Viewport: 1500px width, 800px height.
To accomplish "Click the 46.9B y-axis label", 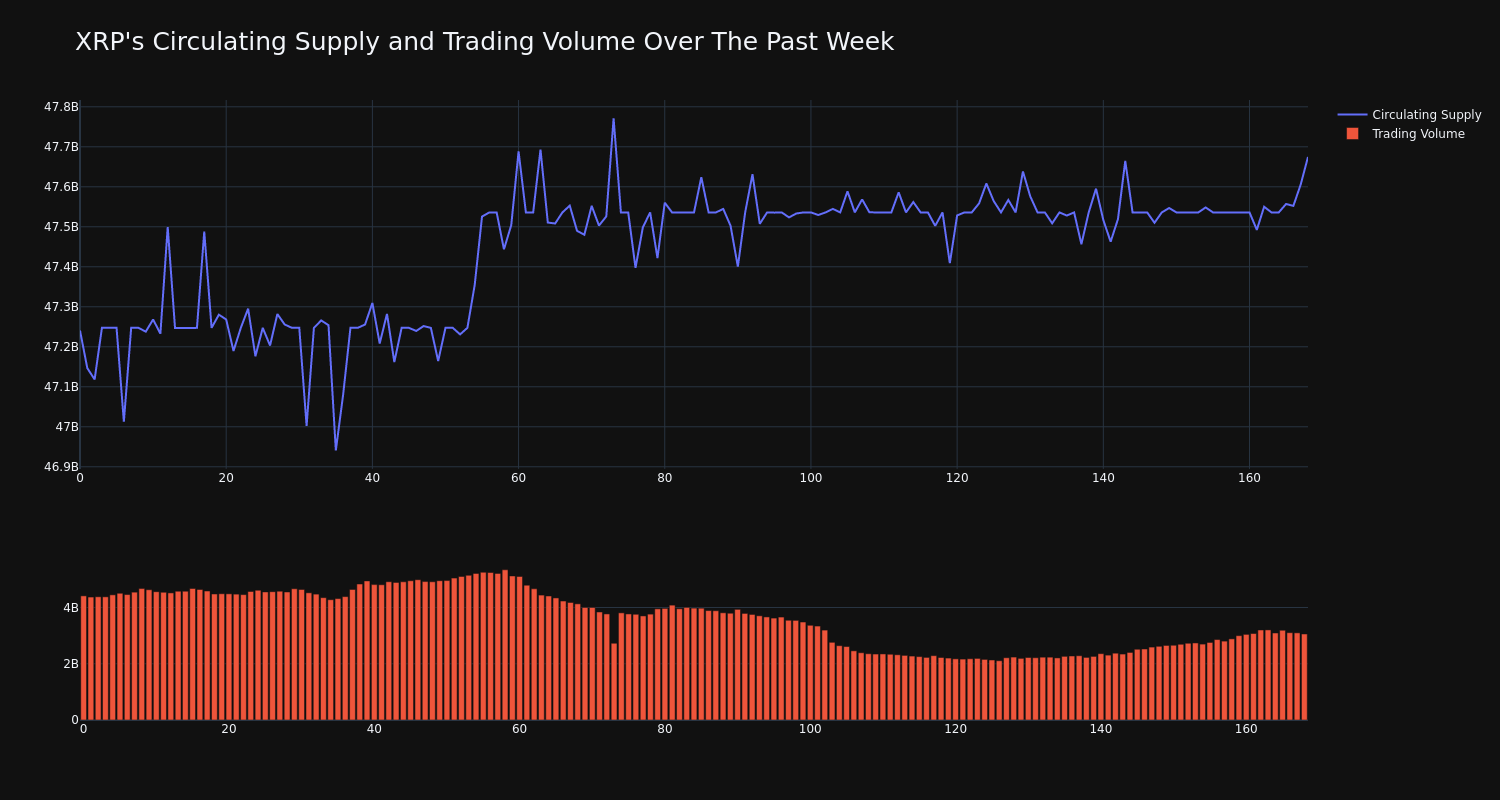I will (61, 467).
